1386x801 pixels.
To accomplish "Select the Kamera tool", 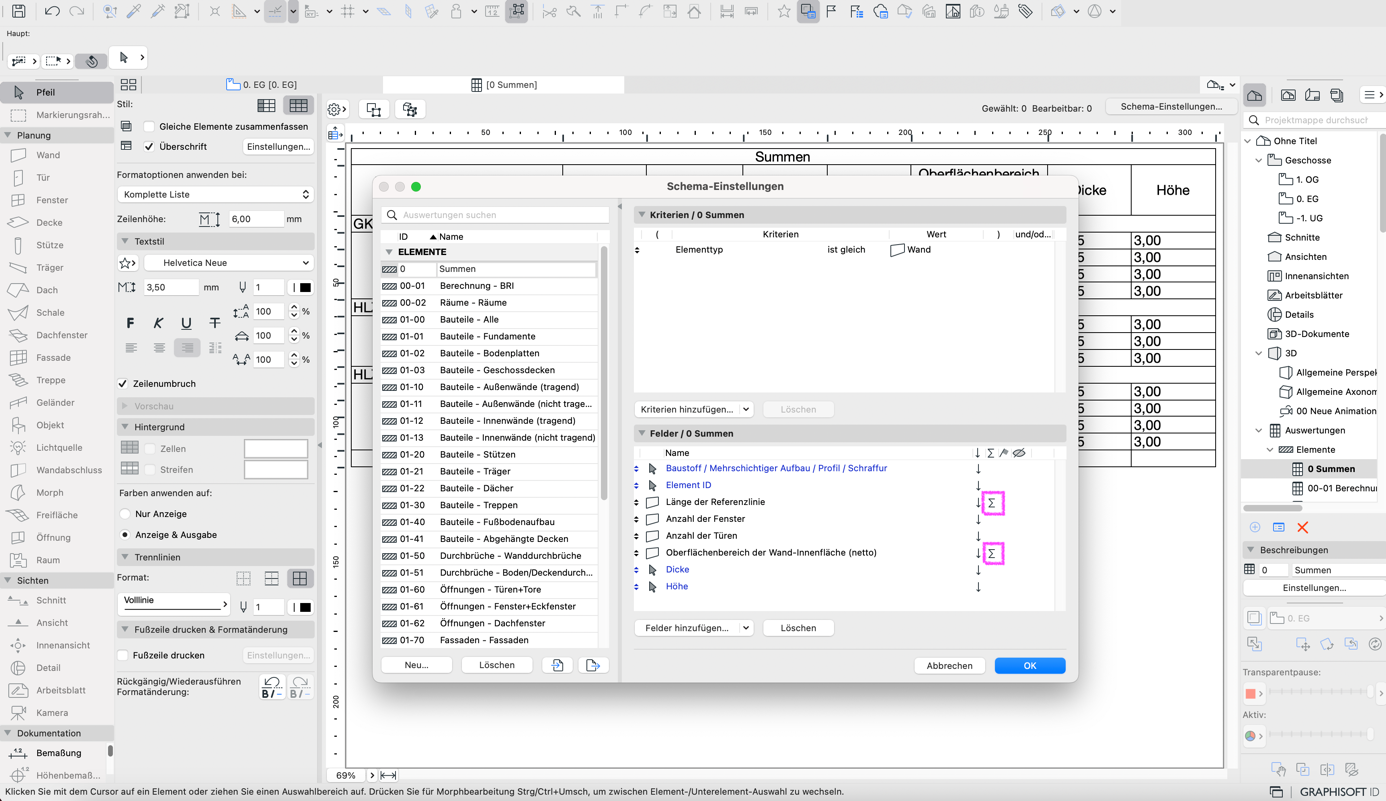I will coord(52,713).
